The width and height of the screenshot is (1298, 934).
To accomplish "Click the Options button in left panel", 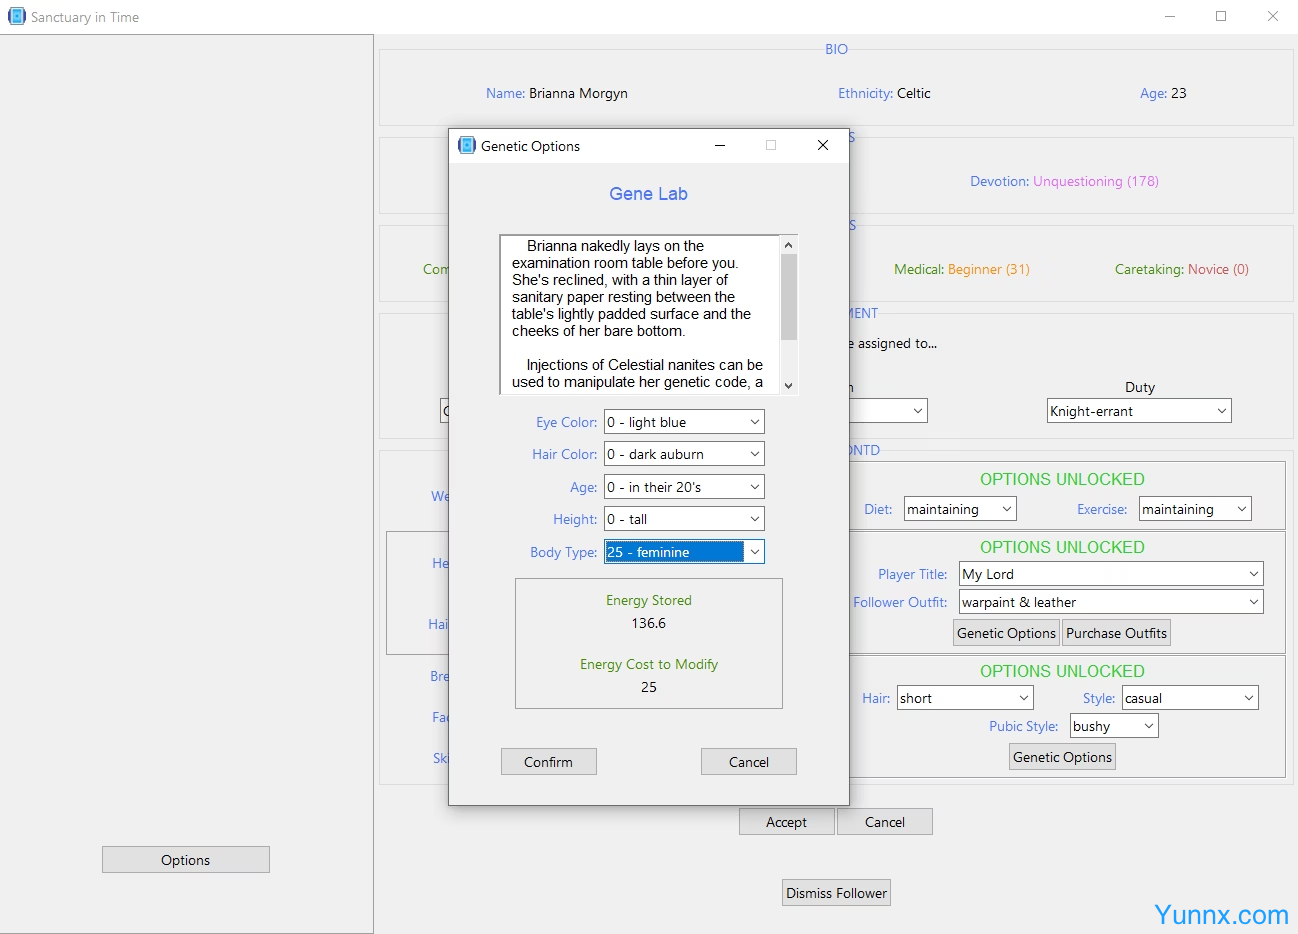I will click(185, 859).
